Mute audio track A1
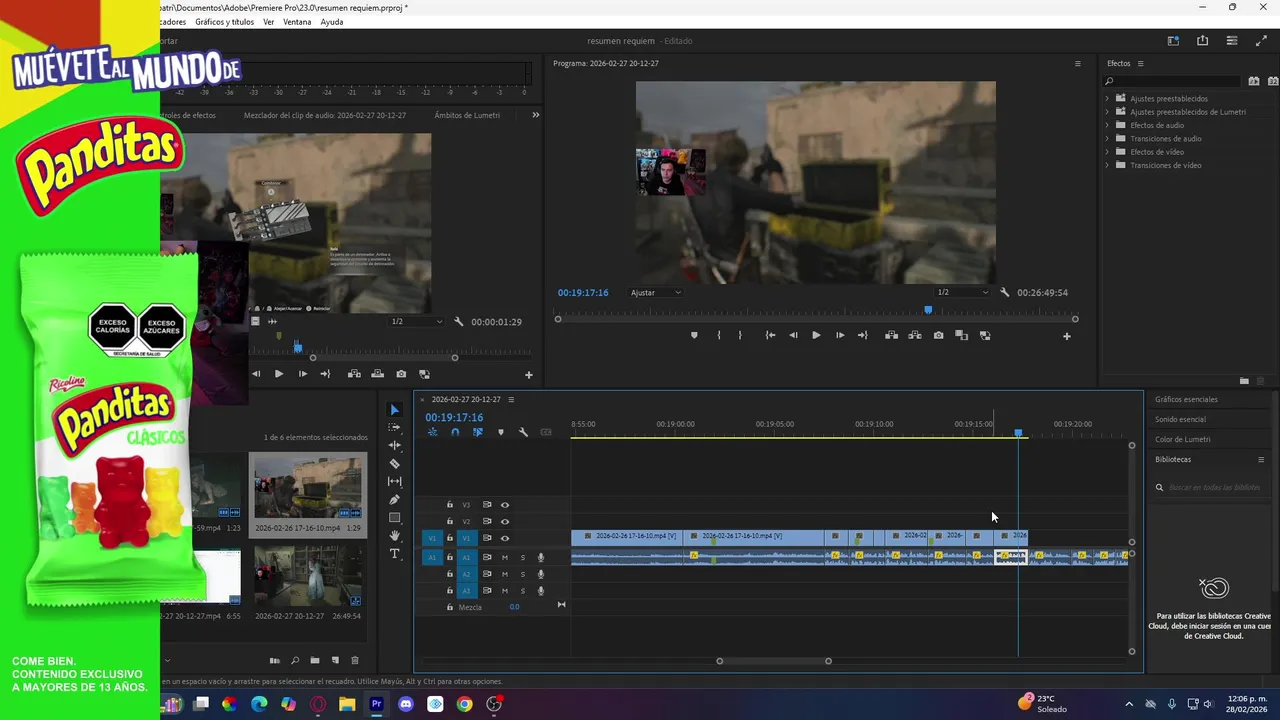This screenshot has width=1280, height=720. click(x=505, y=557)
